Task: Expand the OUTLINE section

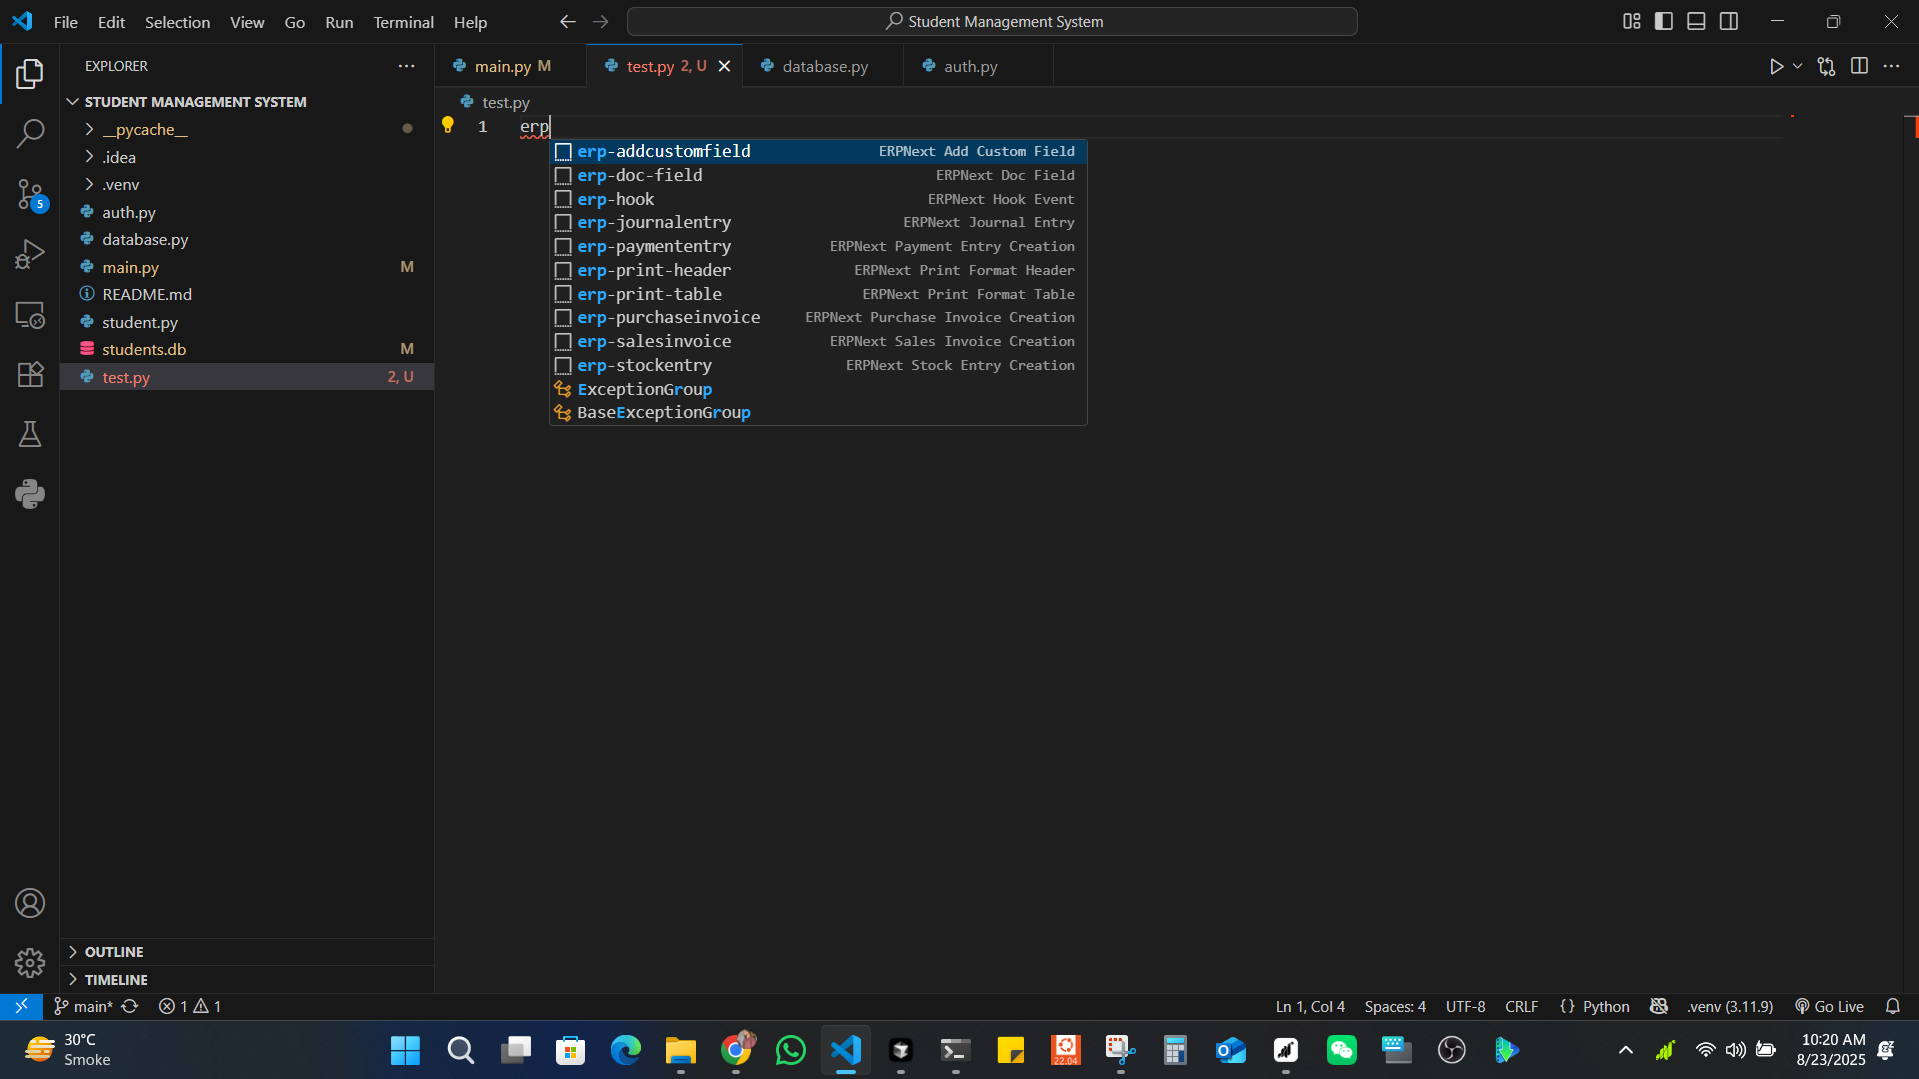Action: click(x=114, y=951)
